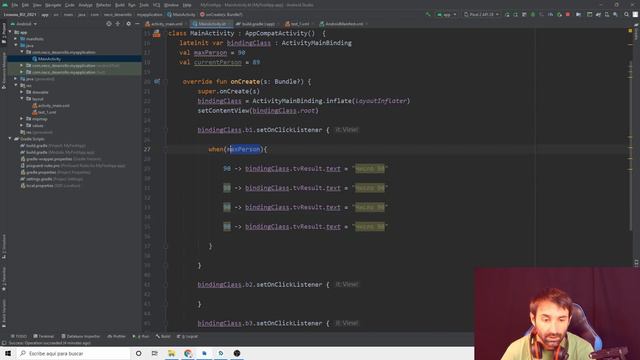Viewport: 640px width, 360px height.
Task: Click the Debug app bug icon
Action: [x=533, y=14]
